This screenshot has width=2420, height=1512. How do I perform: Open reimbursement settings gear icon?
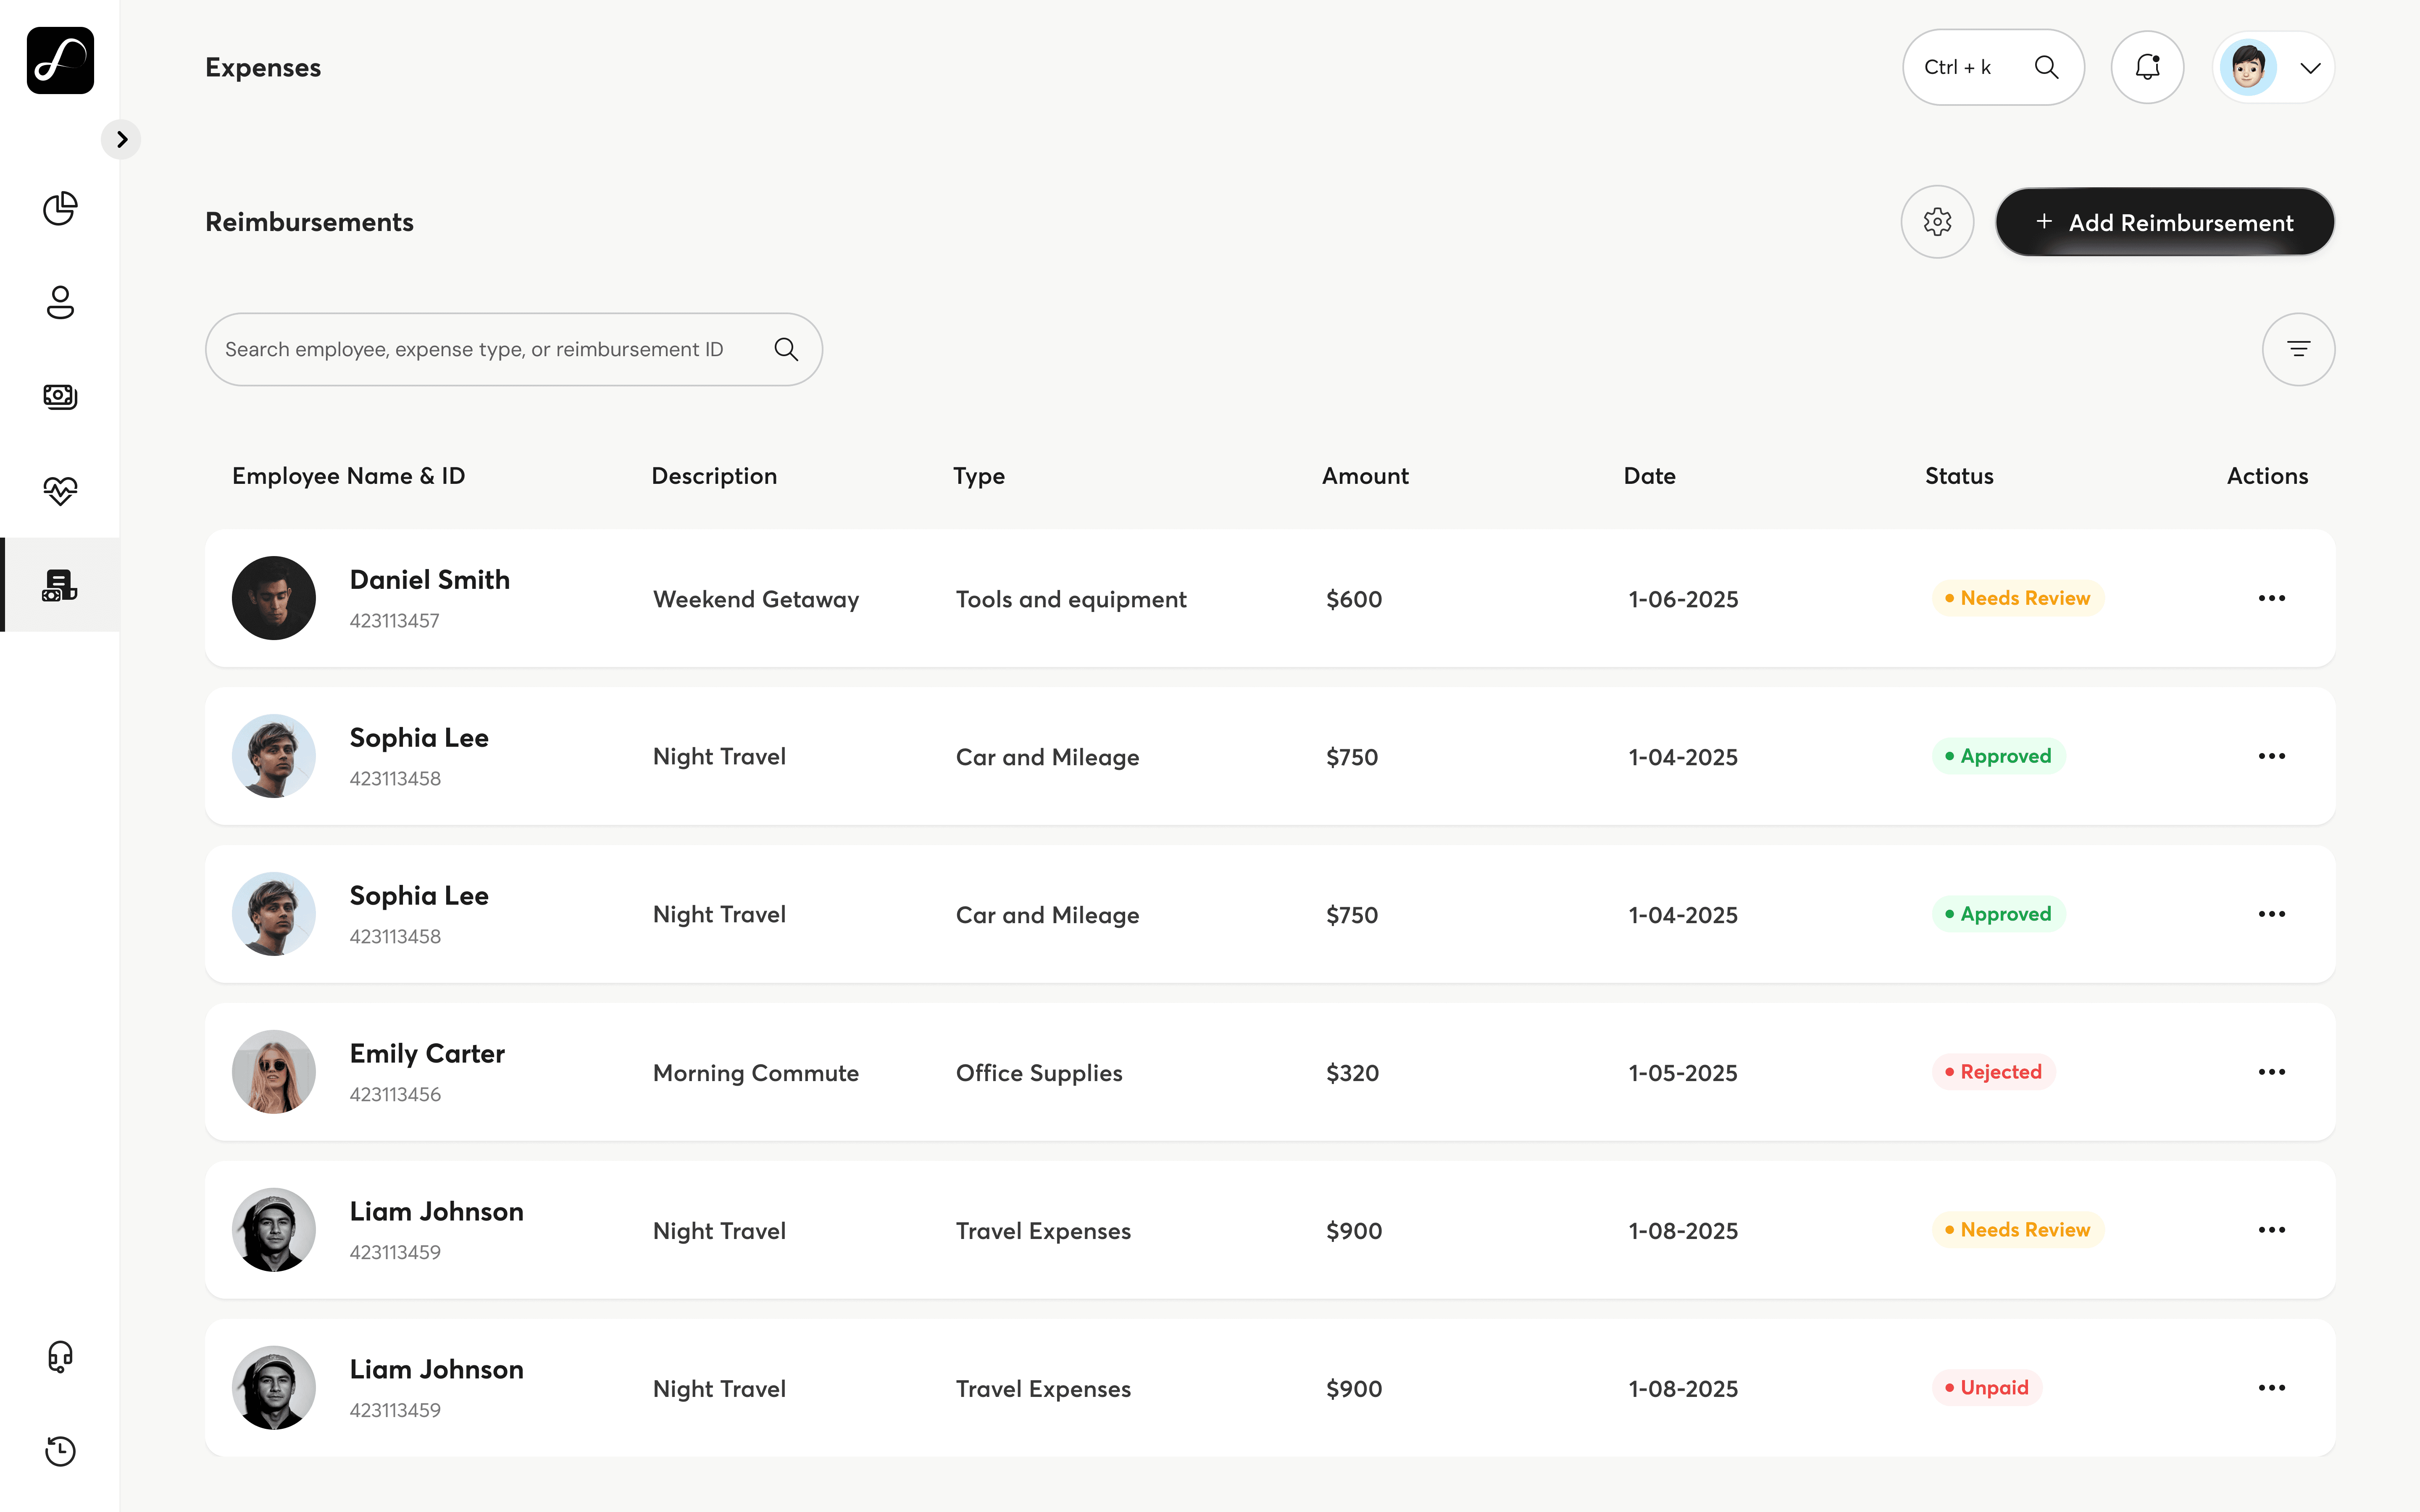1937,222
